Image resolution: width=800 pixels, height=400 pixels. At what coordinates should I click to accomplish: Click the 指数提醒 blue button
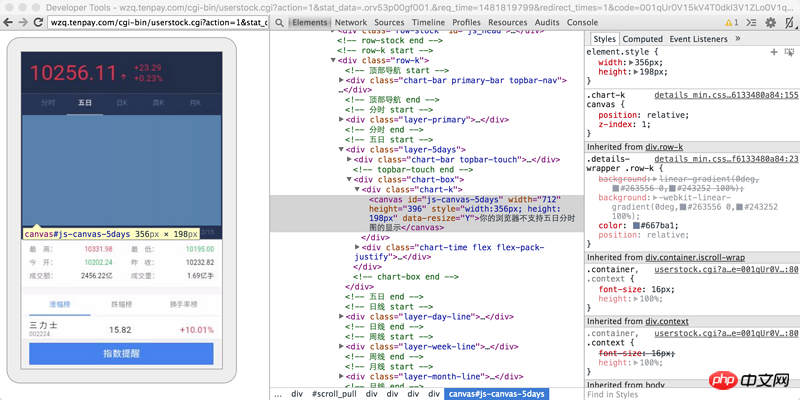pos(121,354)
